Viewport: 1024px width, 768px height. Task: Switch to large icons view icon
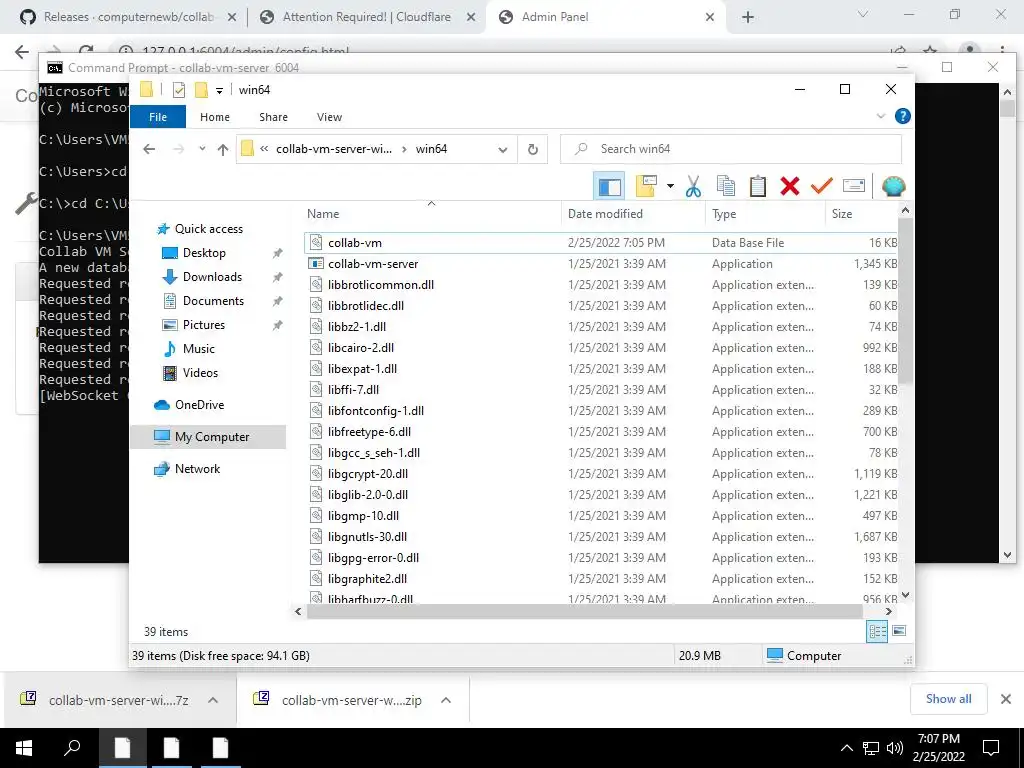pos(899,631)
